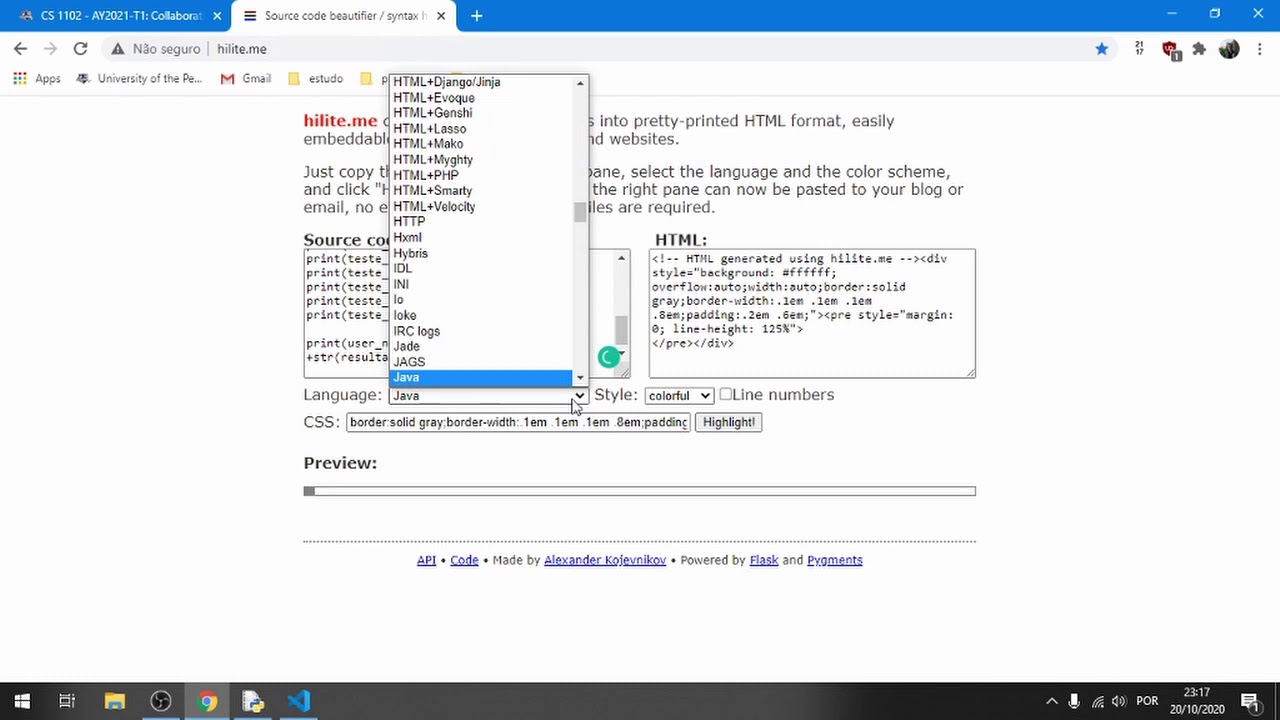Viewport: 1280px width, 720px height.
Task: Open the Flask link
Action: click(x=763, y=560)
